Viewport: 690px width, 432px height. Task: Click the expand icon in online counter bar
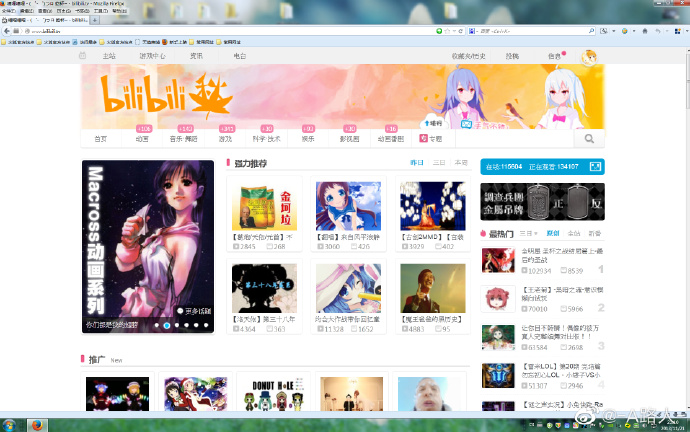[595, 167]
